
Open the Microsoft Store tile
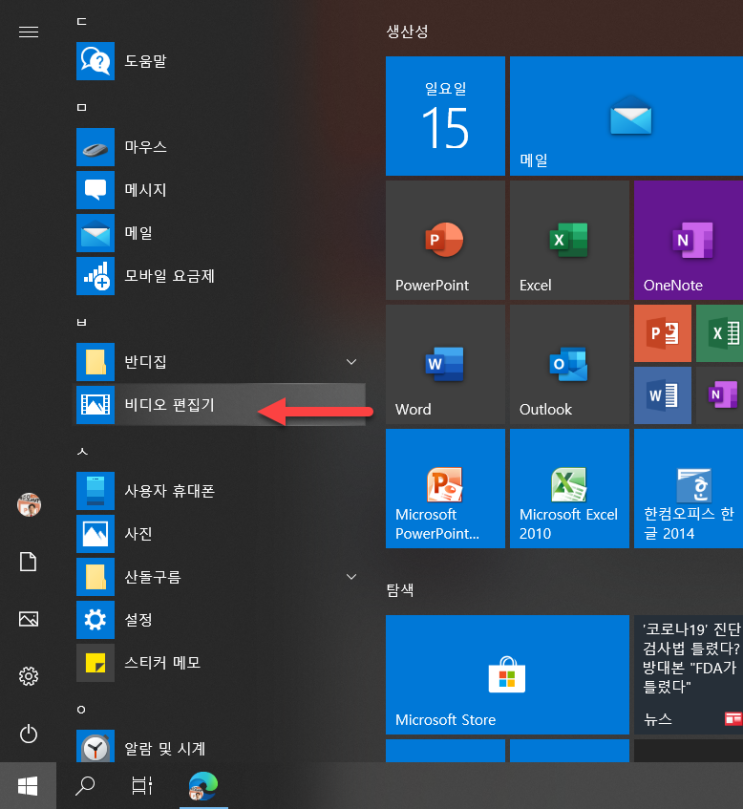coord(507,674)
